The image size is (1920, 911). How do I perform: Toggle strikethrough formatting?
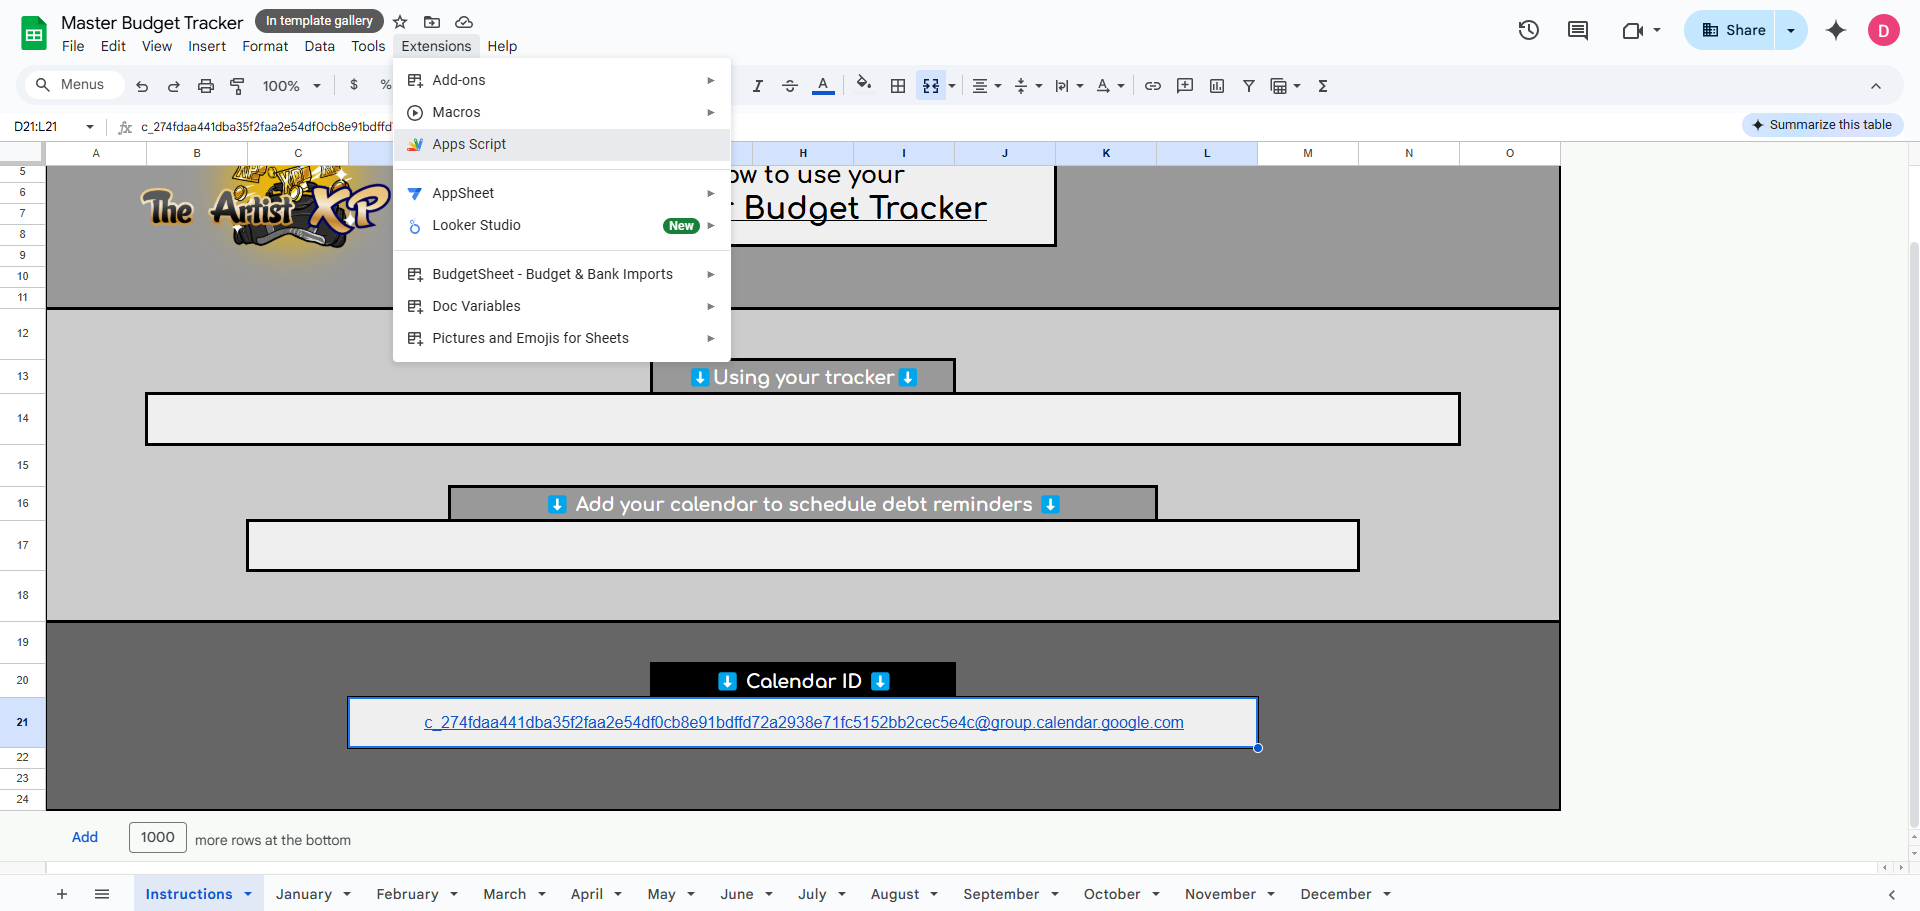(x=790, y=86)
